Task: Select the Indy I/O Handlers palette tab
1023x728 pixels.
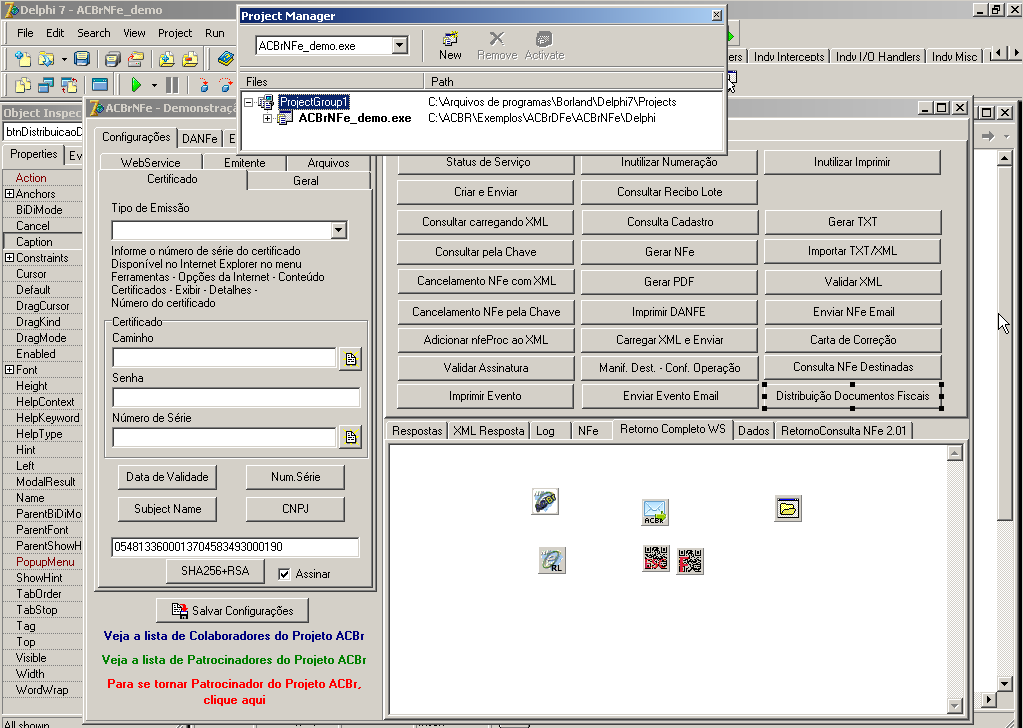Action: click(x=878, y=57)
